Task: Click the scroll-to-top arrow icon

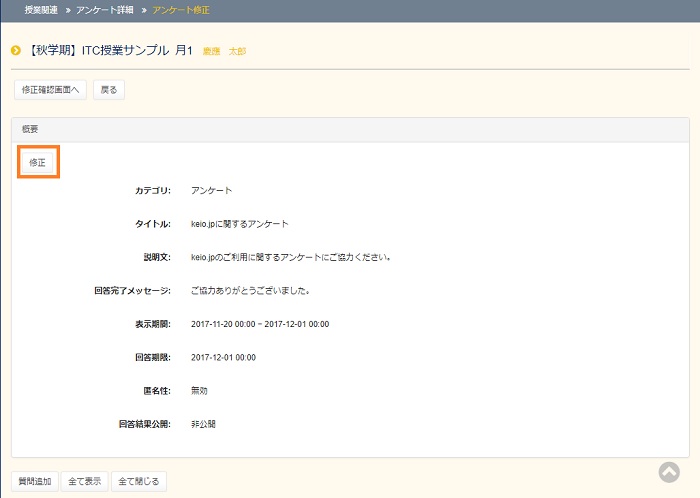Action: [x=669, y=472]
